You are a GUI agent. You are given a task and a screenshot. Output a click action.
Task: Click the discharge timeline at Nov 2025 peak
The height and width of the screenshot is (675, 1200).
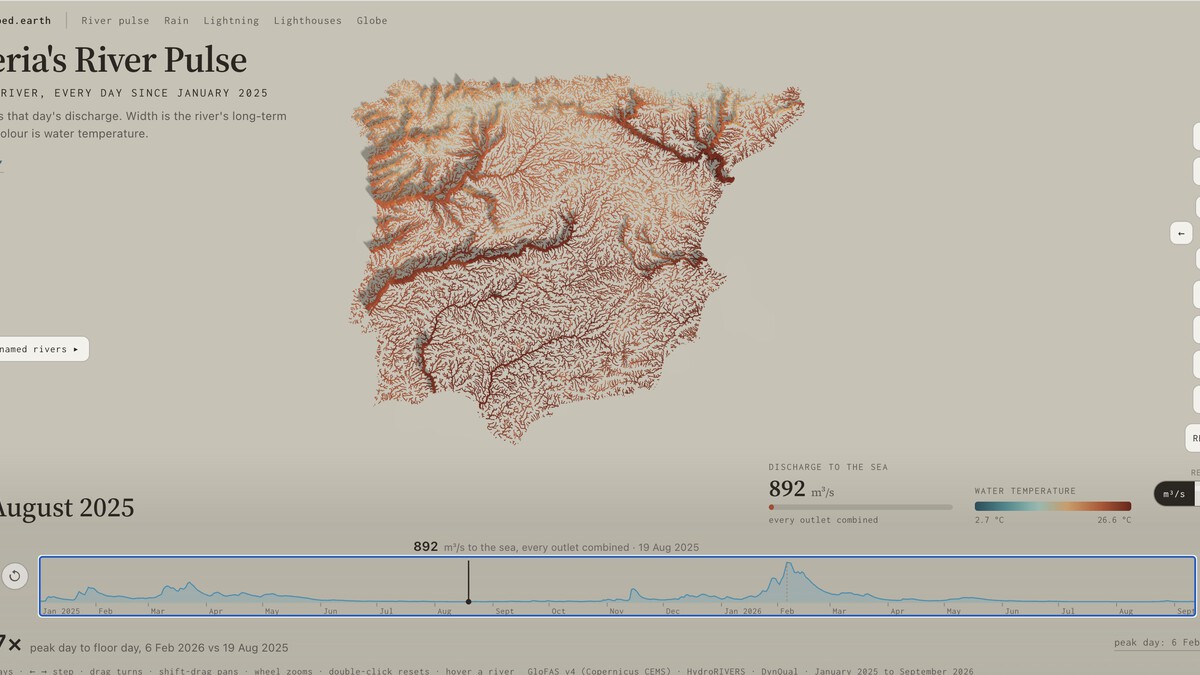point(633,590)
